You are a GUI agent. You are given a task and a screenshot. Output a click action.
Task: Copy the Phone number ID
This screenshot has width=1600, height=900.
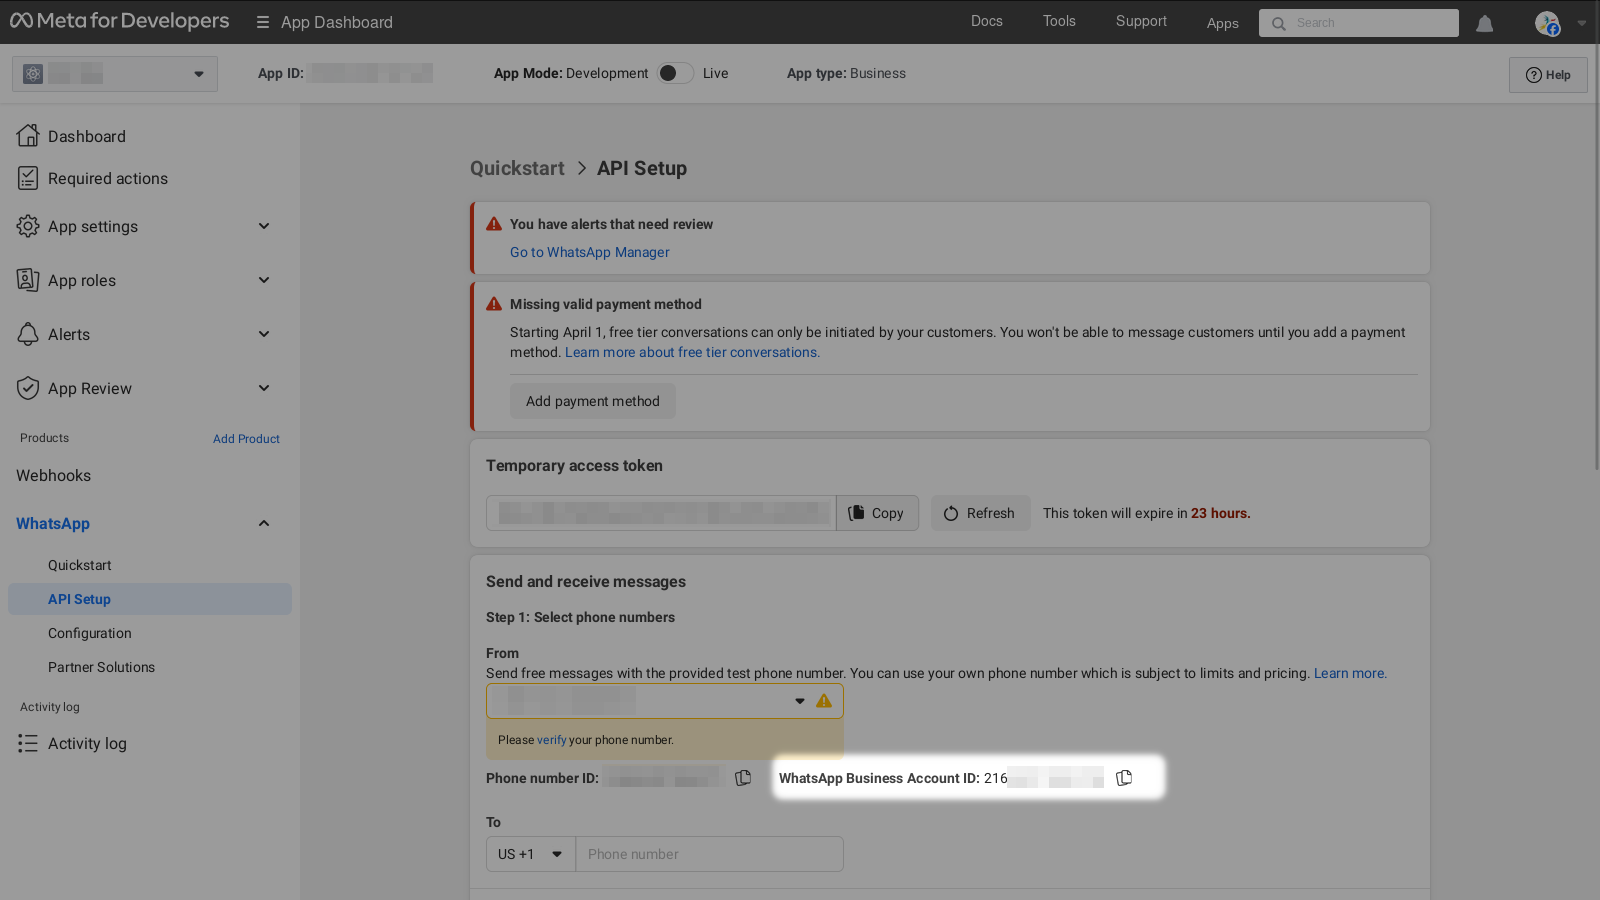(743, 778)
